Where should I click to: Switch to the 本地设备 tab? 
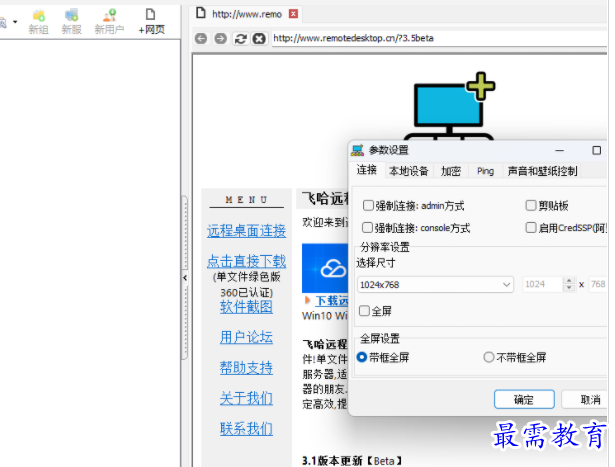tap(408, 171)
